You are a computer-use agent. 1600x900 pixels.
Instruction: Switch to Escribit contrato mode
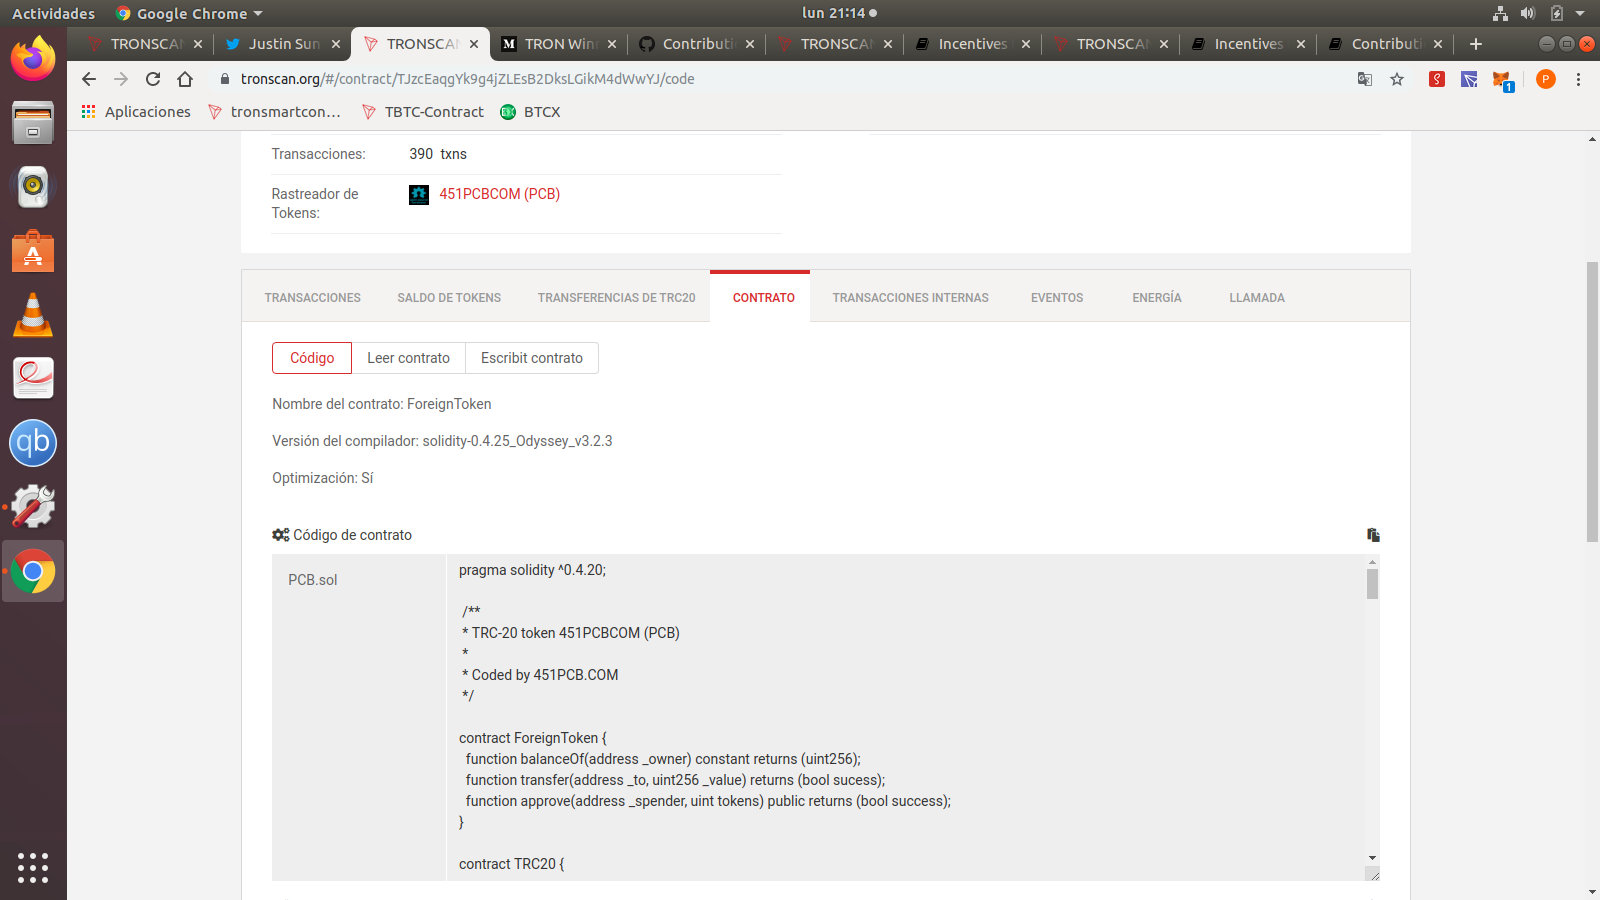(531, 357)
